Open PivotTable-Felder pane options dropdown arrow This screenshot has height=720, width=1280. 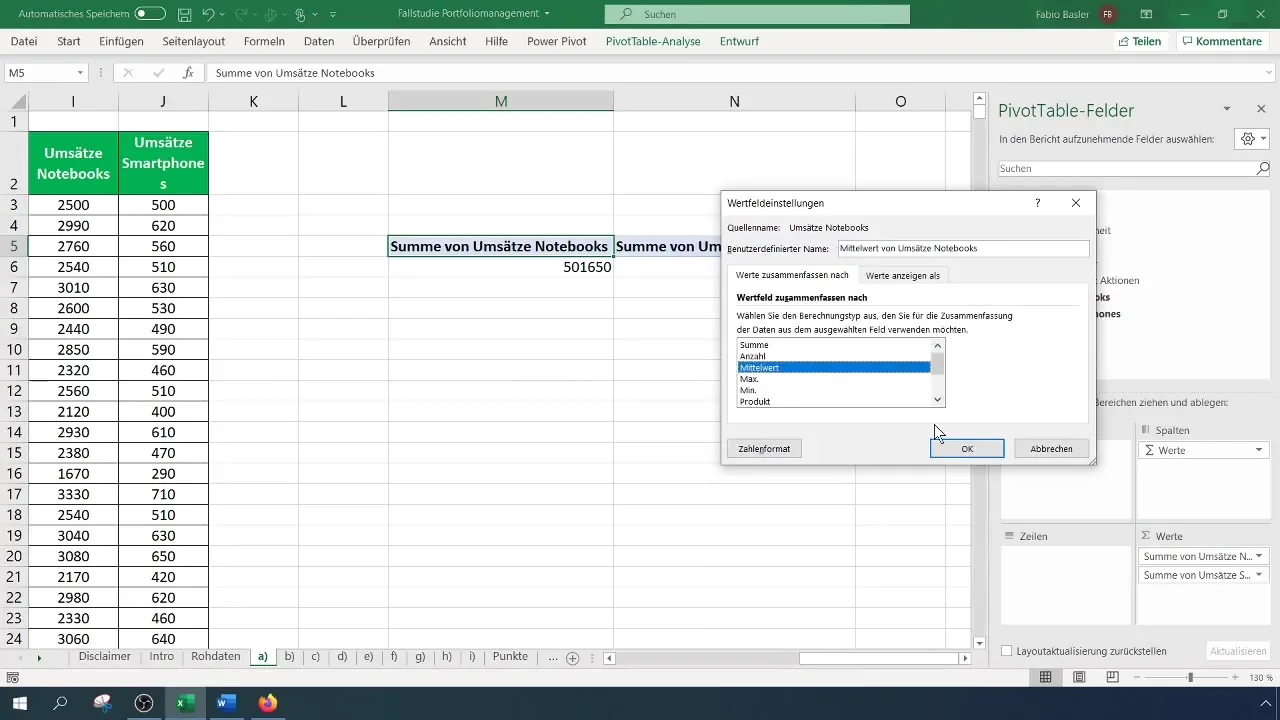[x=1227, y=108]
